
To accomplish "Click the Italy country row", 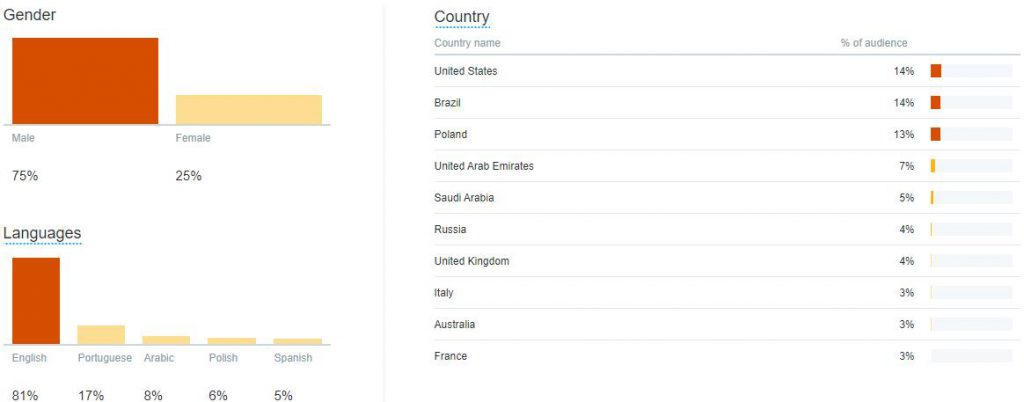I will tap(723, 292).
